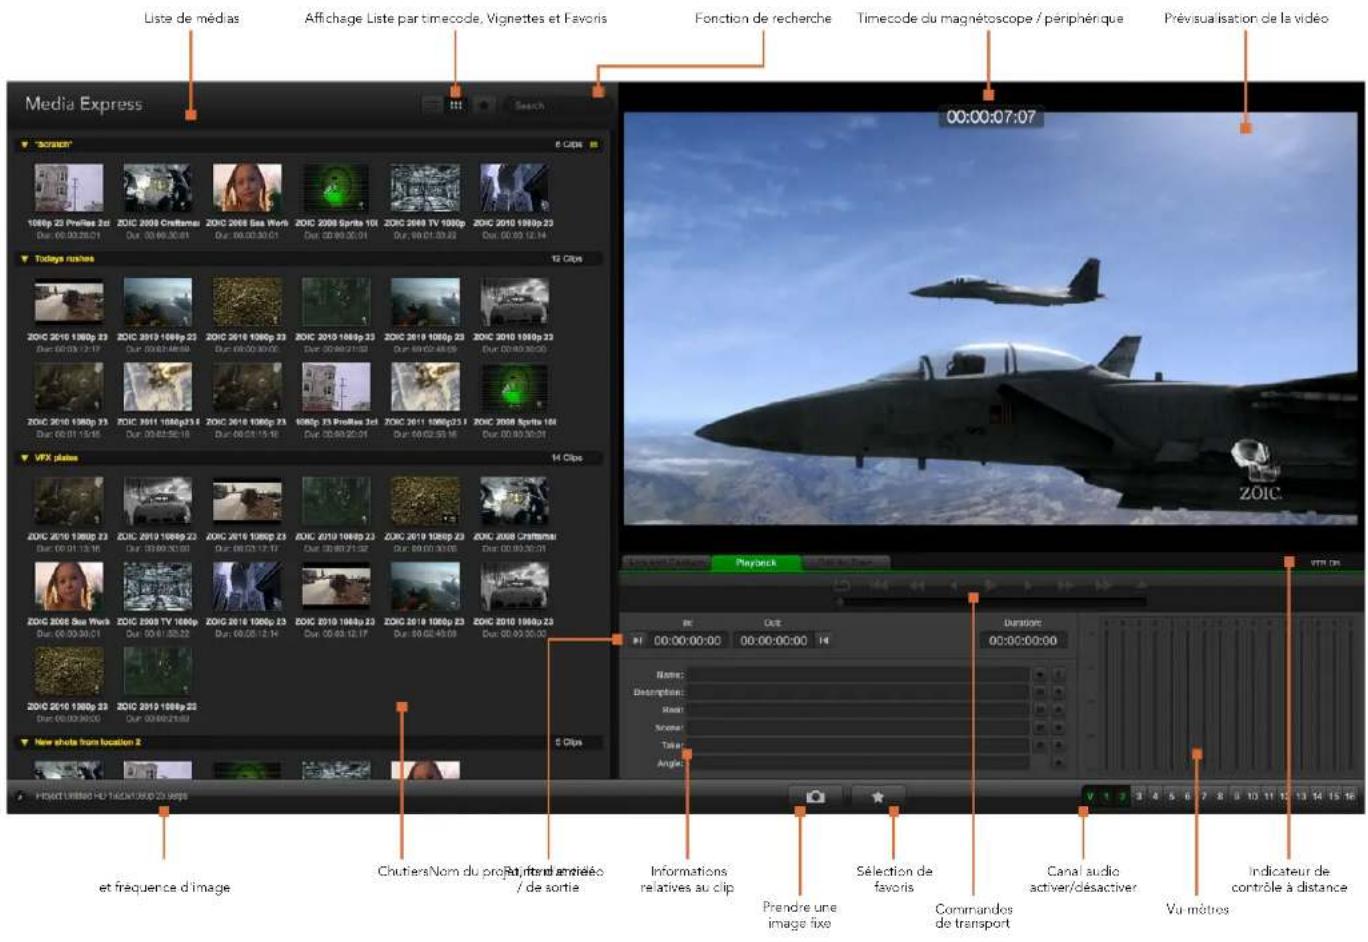1368x942 pixels.
Task: Collapse the "Todays rushes" bin
Action: pos(25,259)
